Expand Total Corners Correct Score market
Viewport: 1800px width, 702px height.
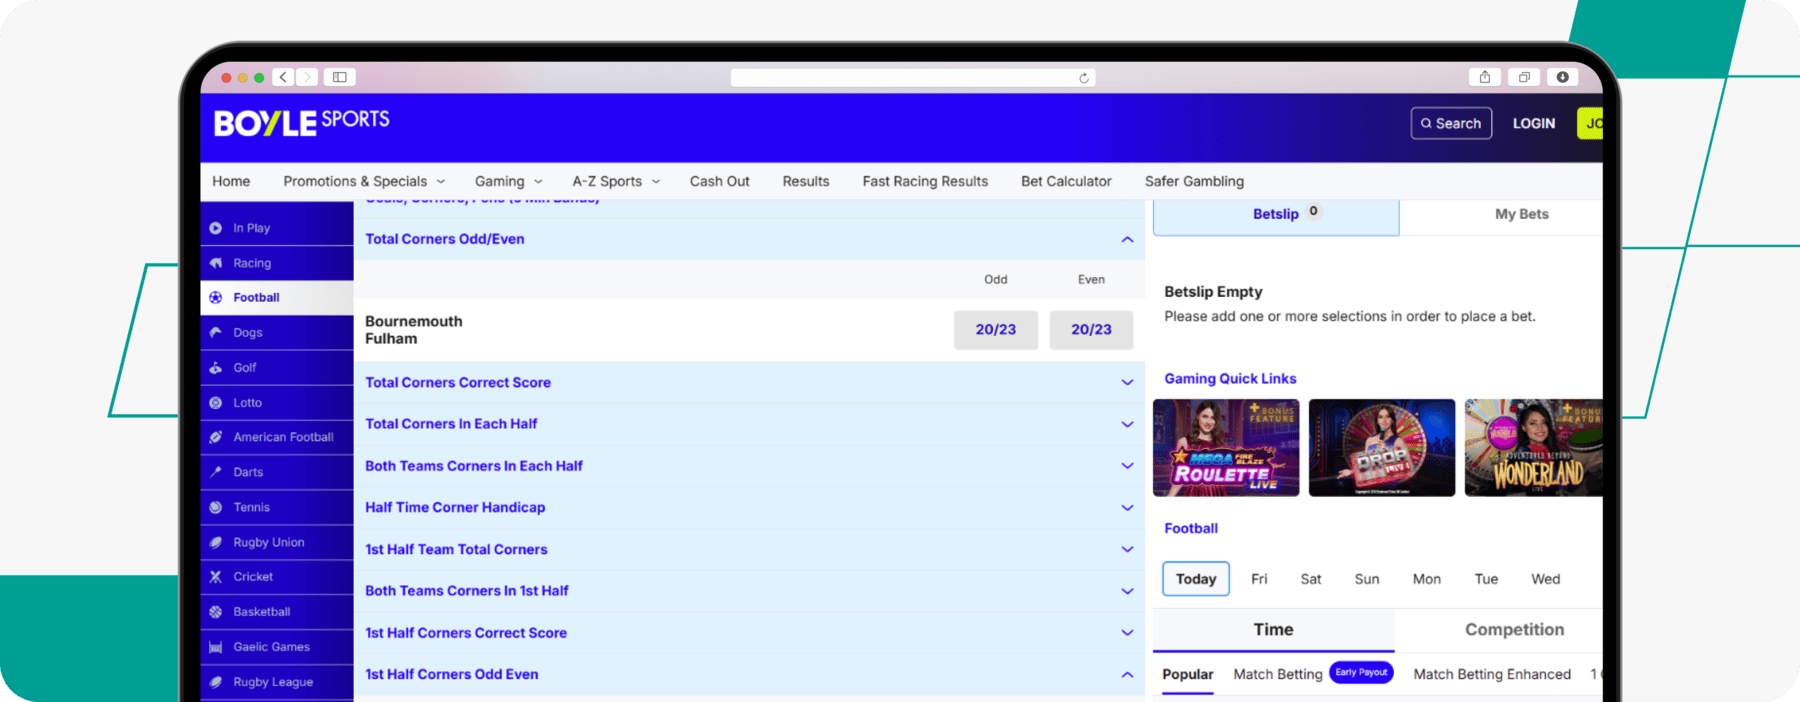click(1127, 383)
